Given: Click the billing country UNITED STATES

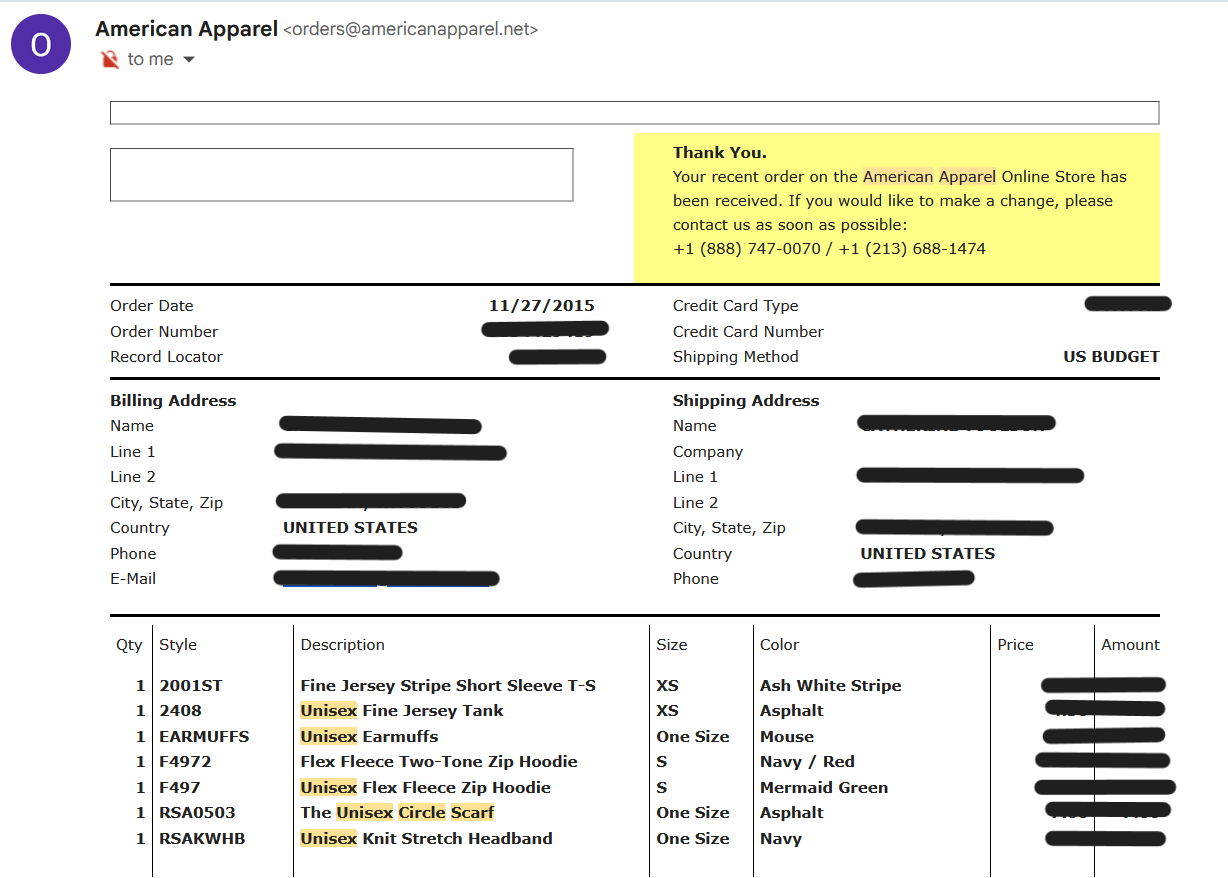Looking at the screenshot, I should [350, 528].
